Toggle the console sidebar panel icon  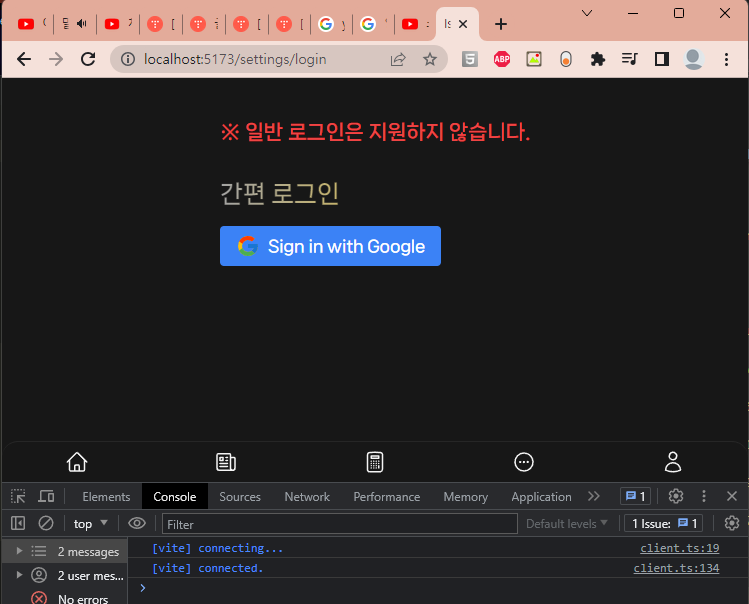(18, 523)
